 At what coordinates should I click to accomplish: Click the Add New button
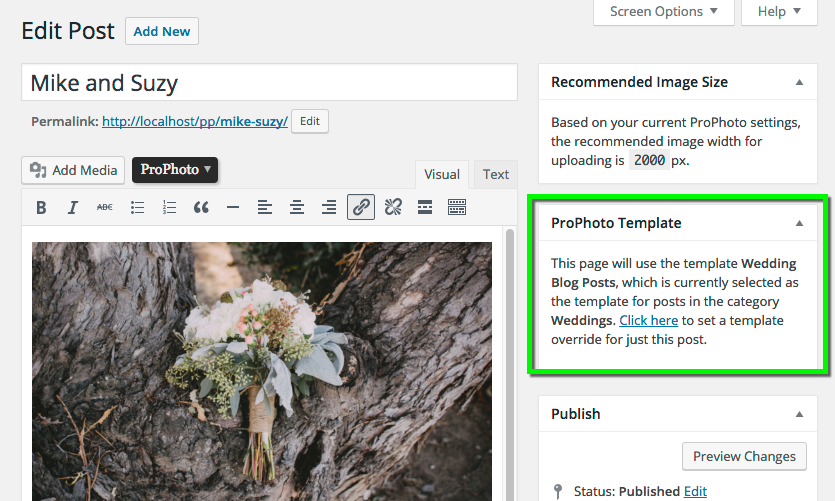pyautogui.click(x=162, y=31)
